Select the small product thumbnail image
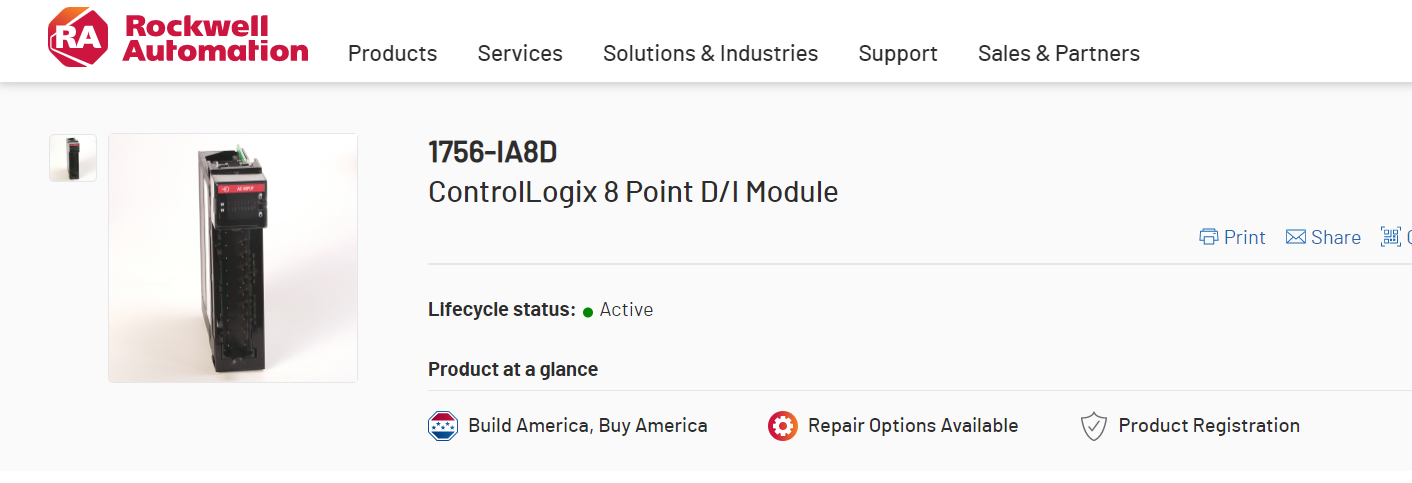Viewport: 1412px width, 483px height. click(73, 158)
